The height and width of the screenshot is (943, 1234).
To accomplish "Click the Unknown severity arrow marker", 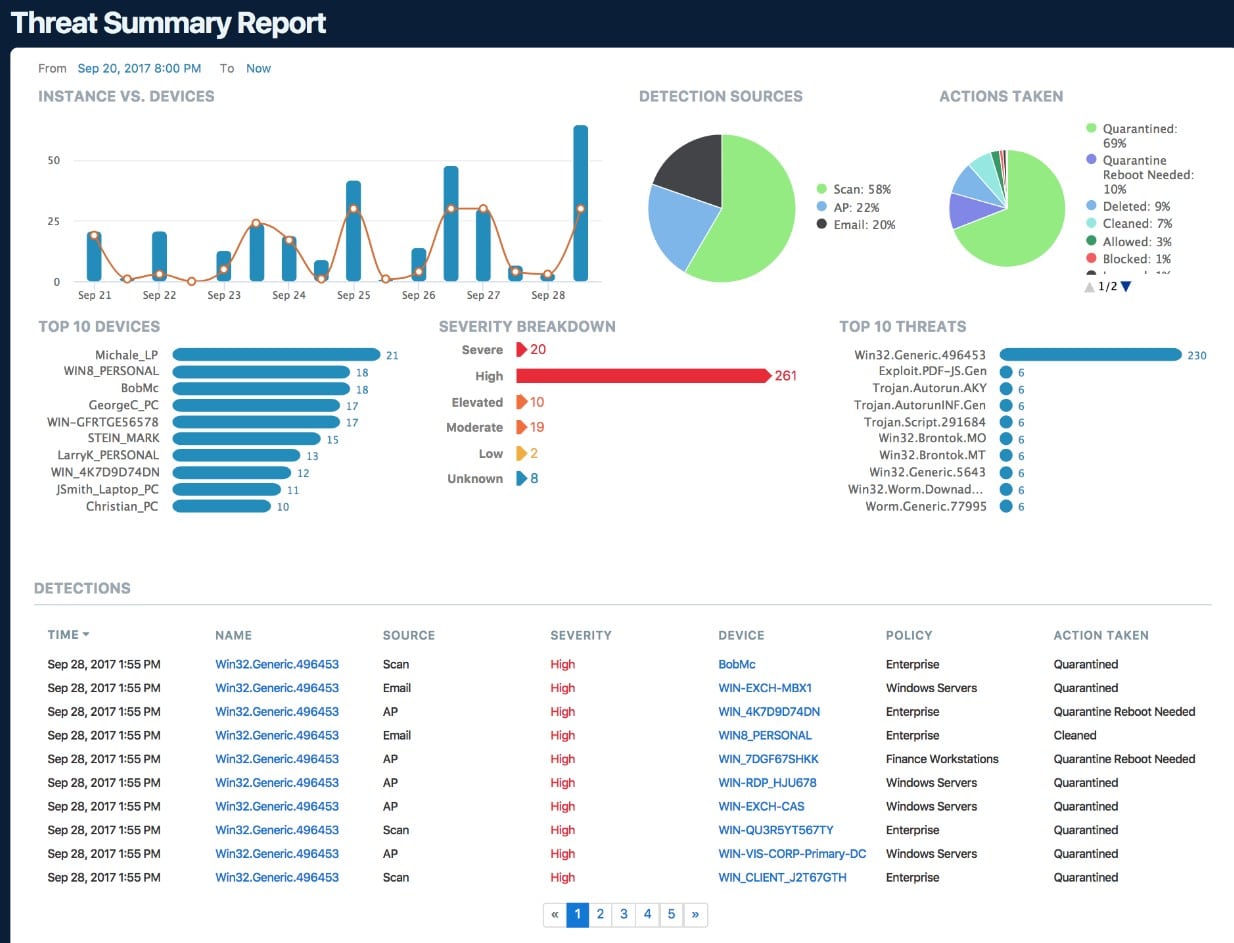I will click(x=522, y=478).
